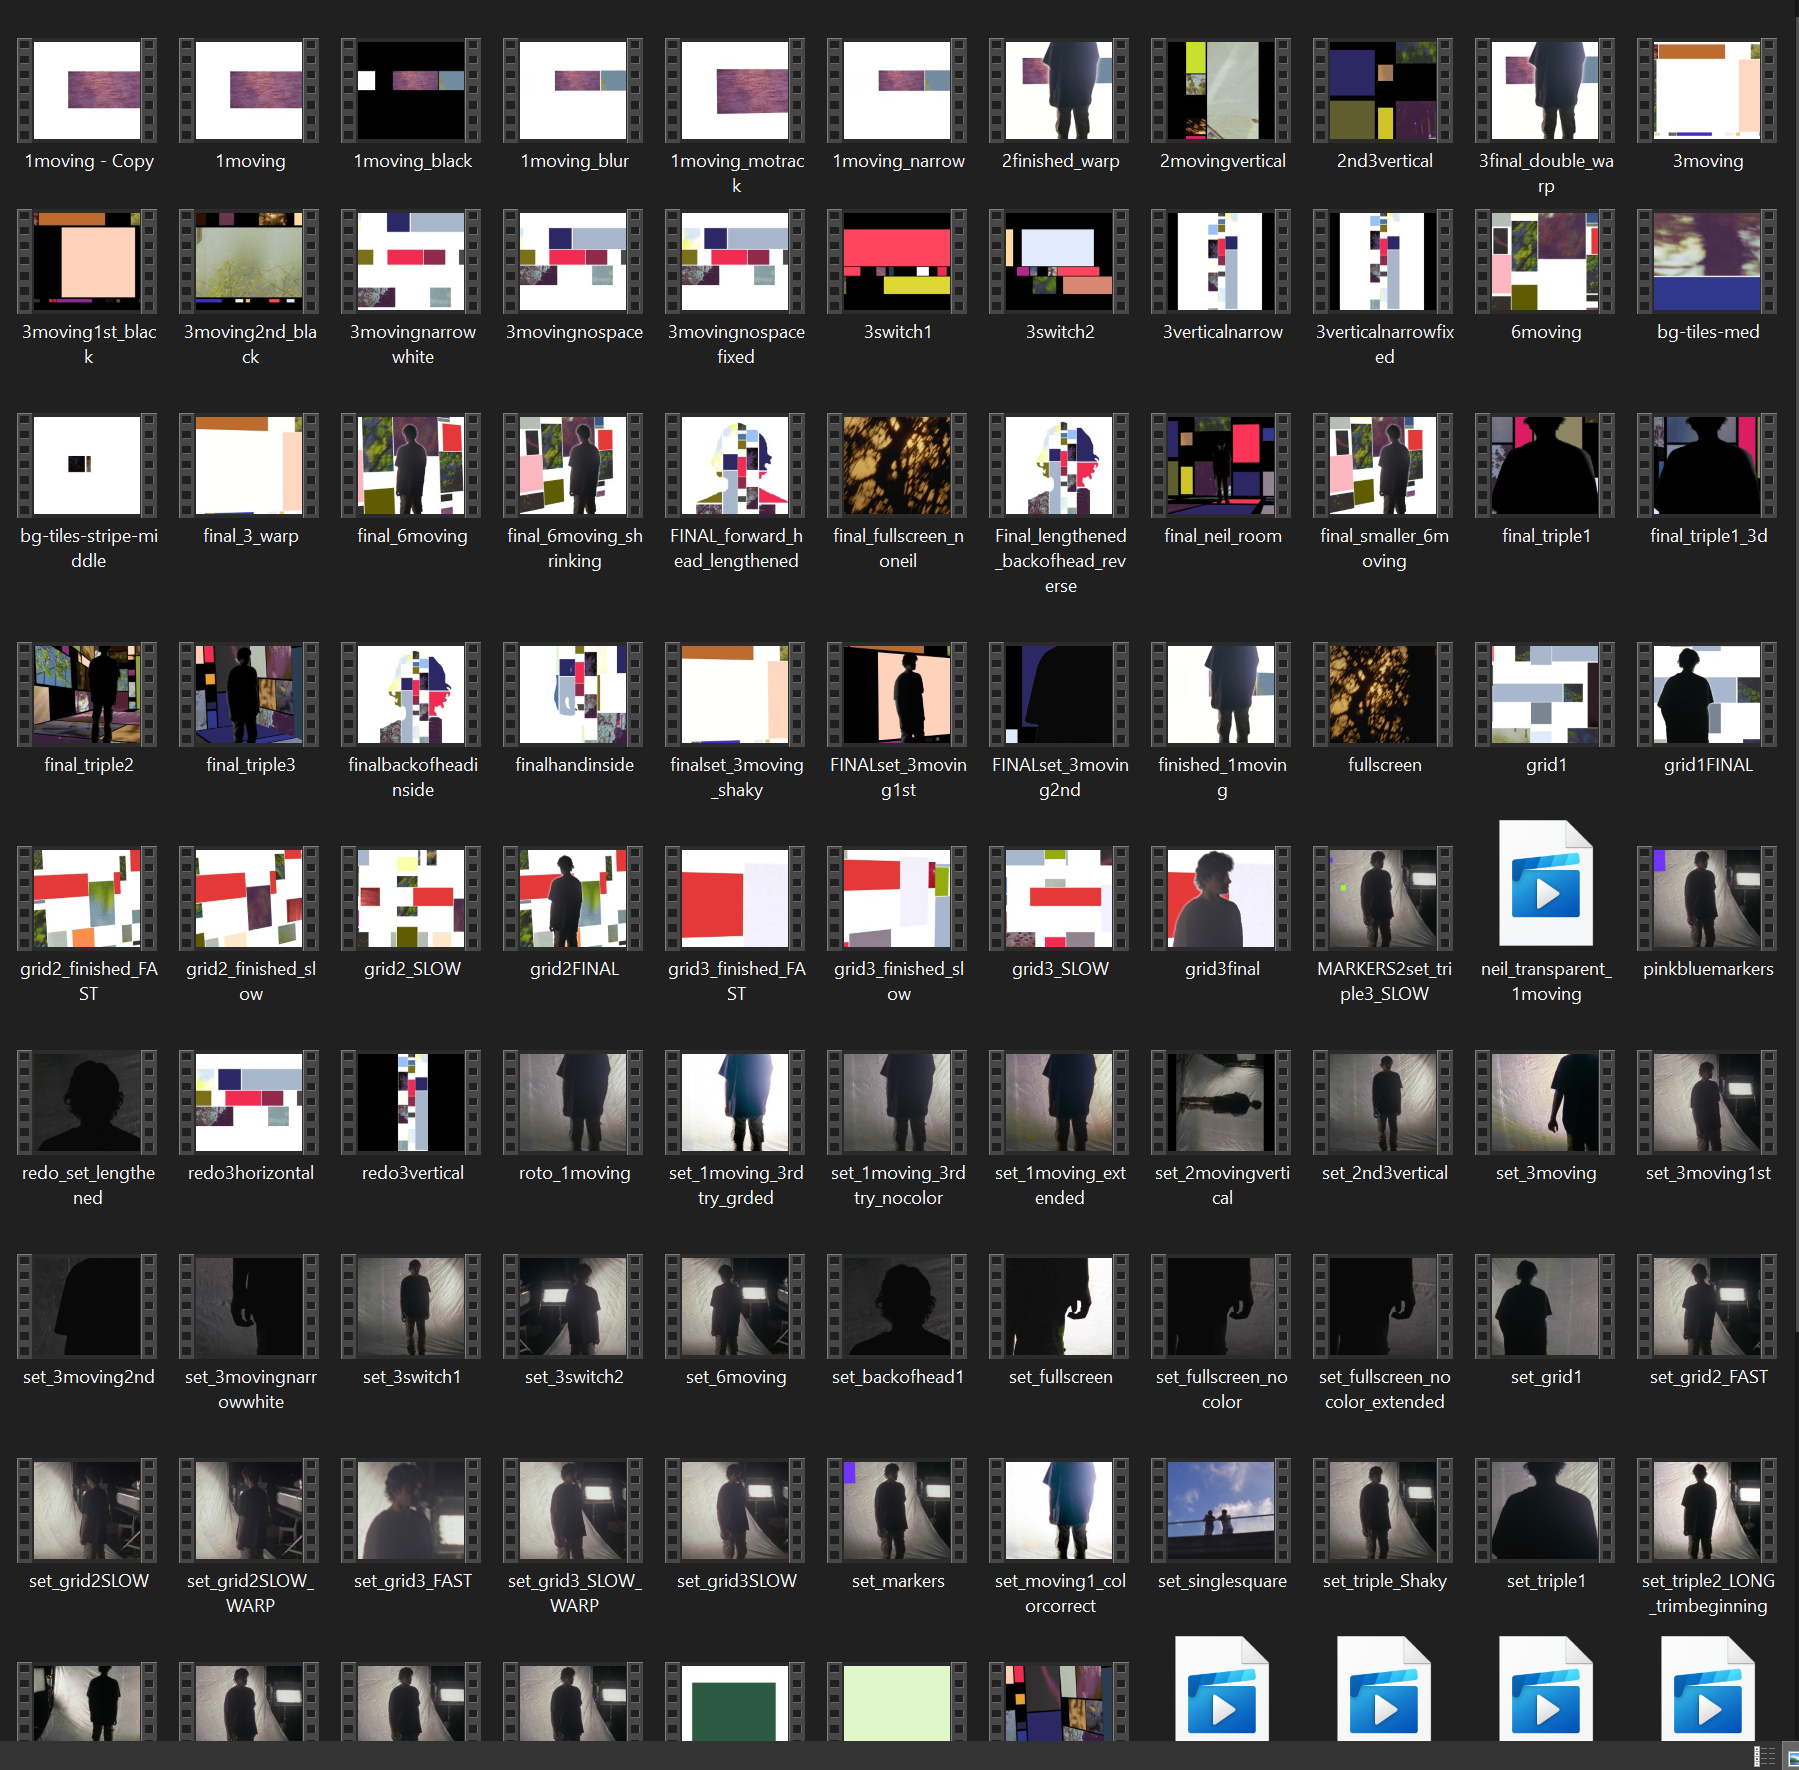This screenshot has width=1799, height=1770.
Task: Click the file name "set_3moving"
Action: [1546, 1173]
